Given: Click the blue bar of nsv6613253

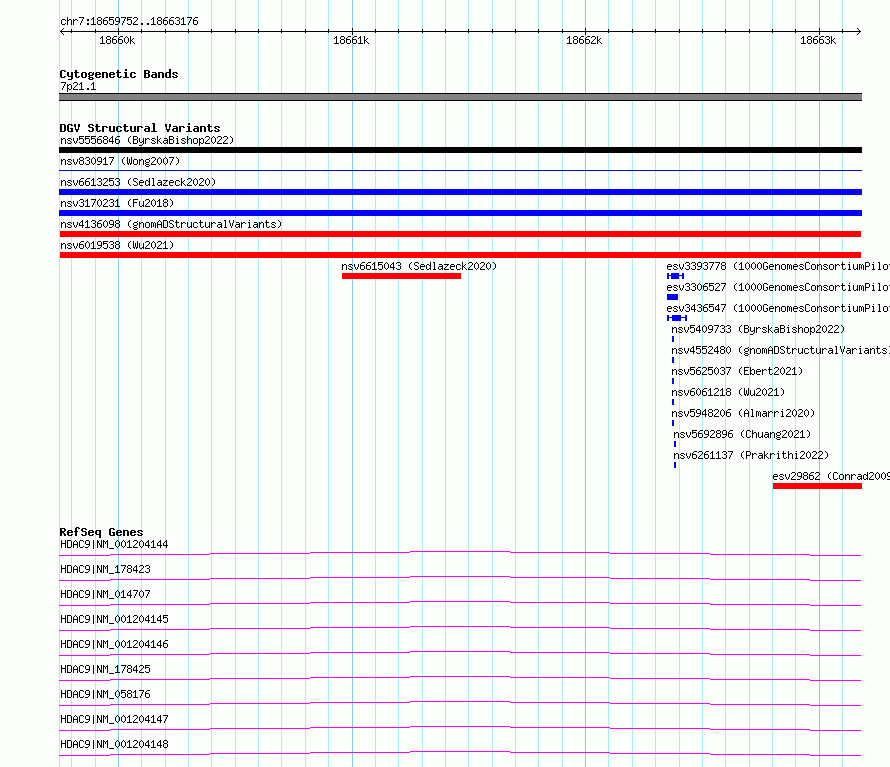Looking at the screenshot, I should pyautogui.click(x=460, y=192).
